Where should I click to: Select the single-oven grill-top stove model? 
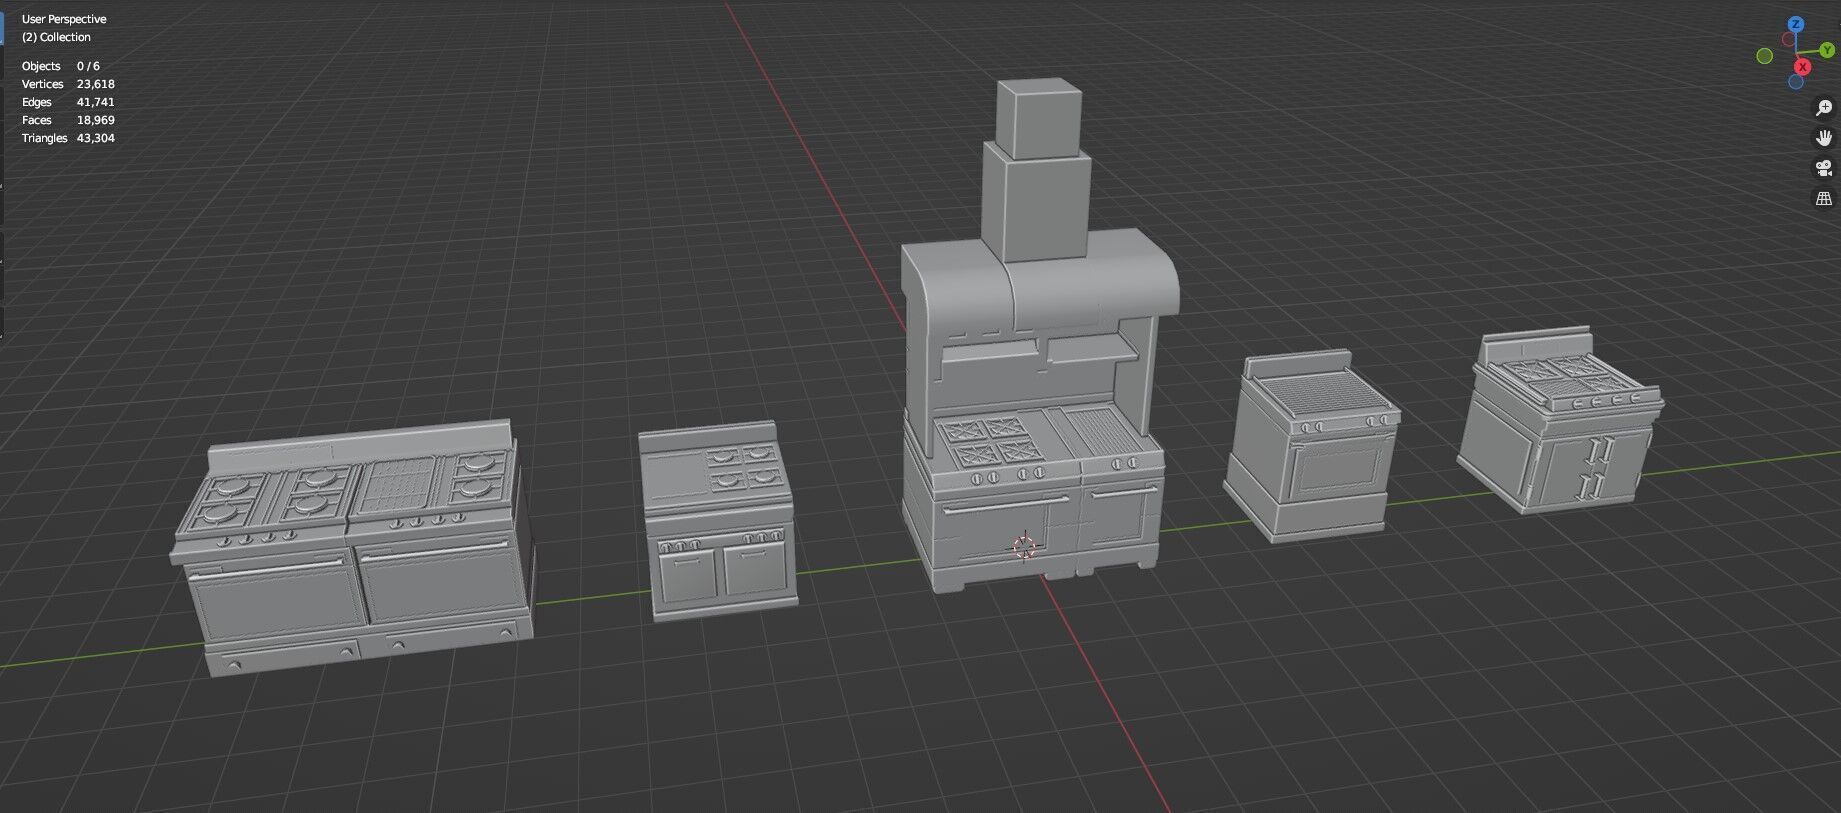pos(1310,447)
